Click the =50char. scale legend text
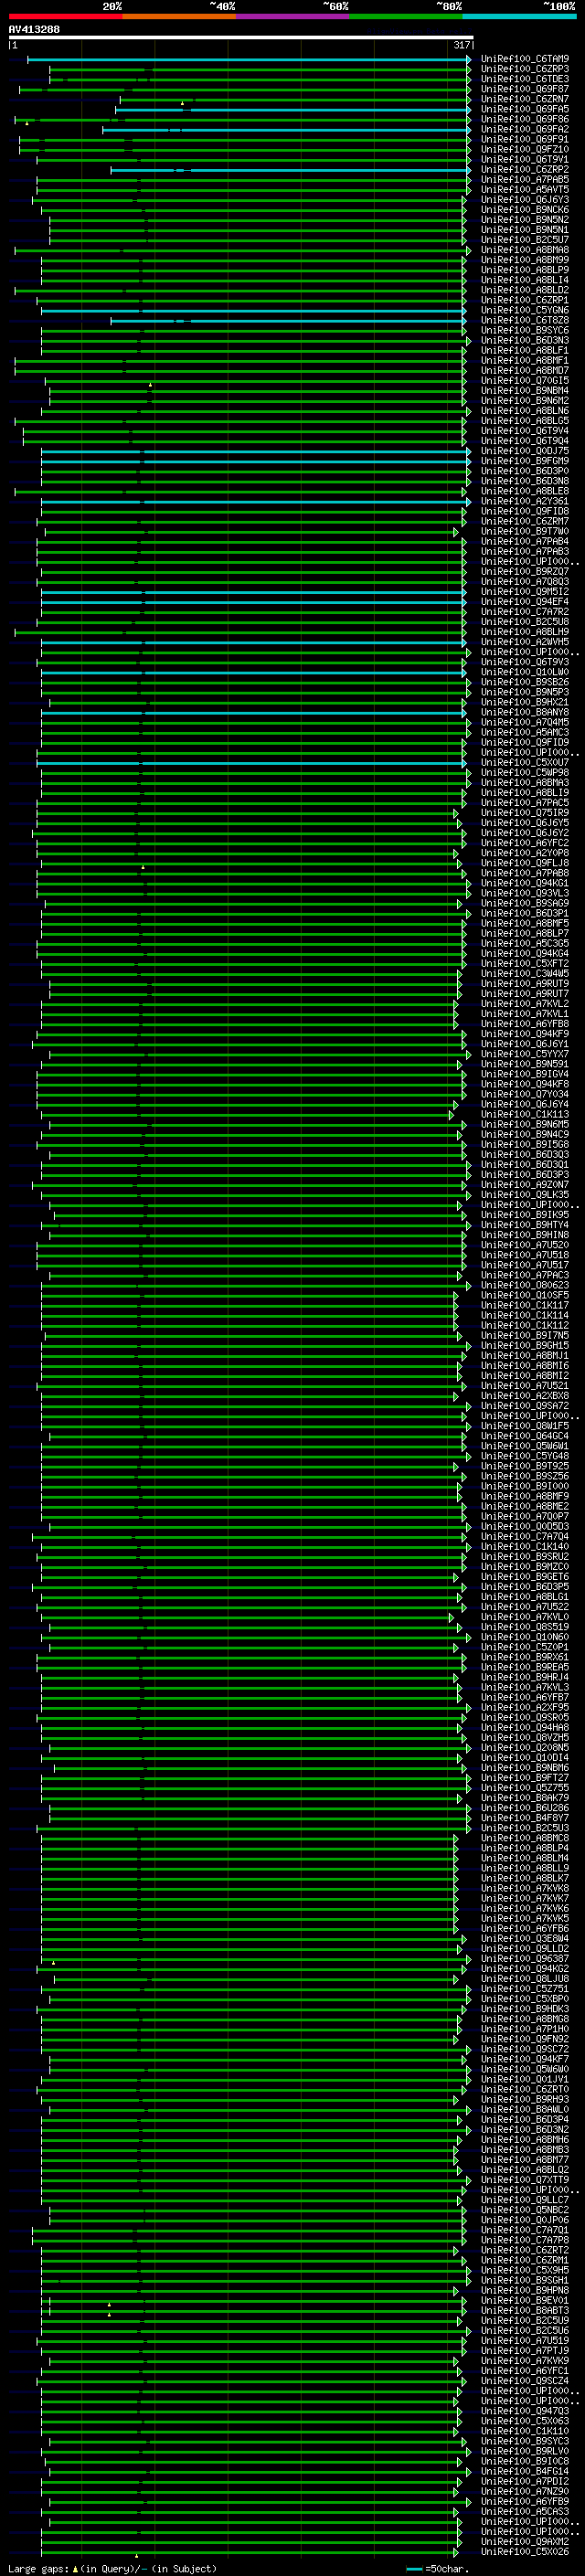This screenshot has height=2576, width=585. [447, 2568]
